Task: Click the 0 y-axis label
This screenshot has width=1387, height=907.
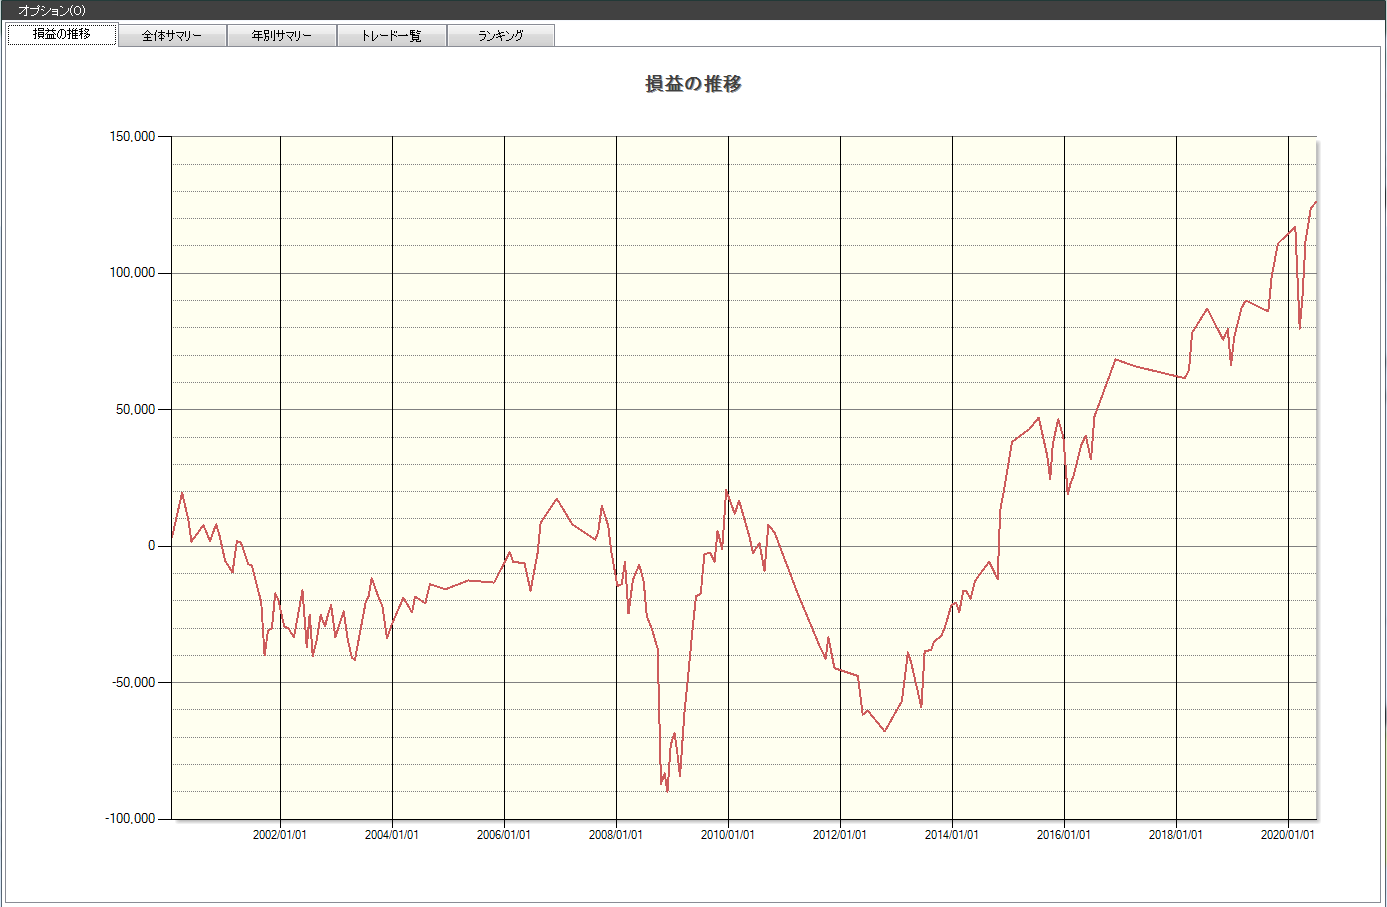Action: click(152, 546)
